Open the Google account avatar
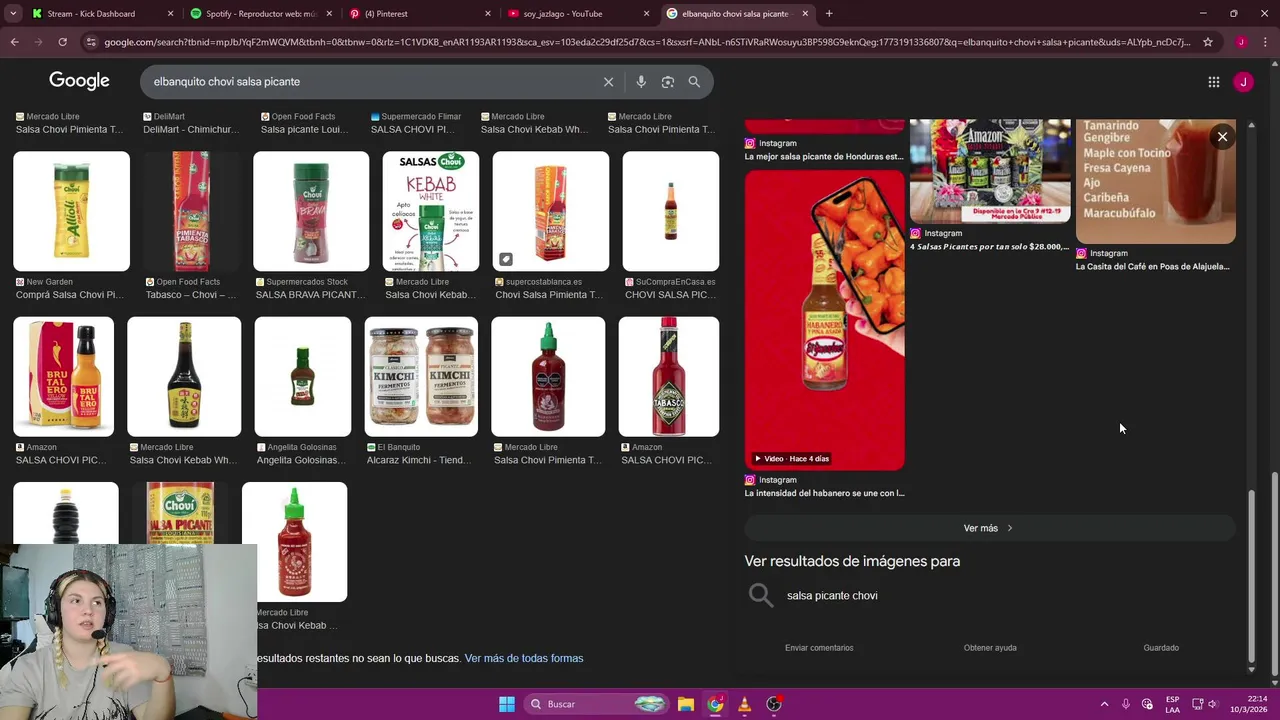Screen dimensions: 1280x720 [x=1243, y=82]
